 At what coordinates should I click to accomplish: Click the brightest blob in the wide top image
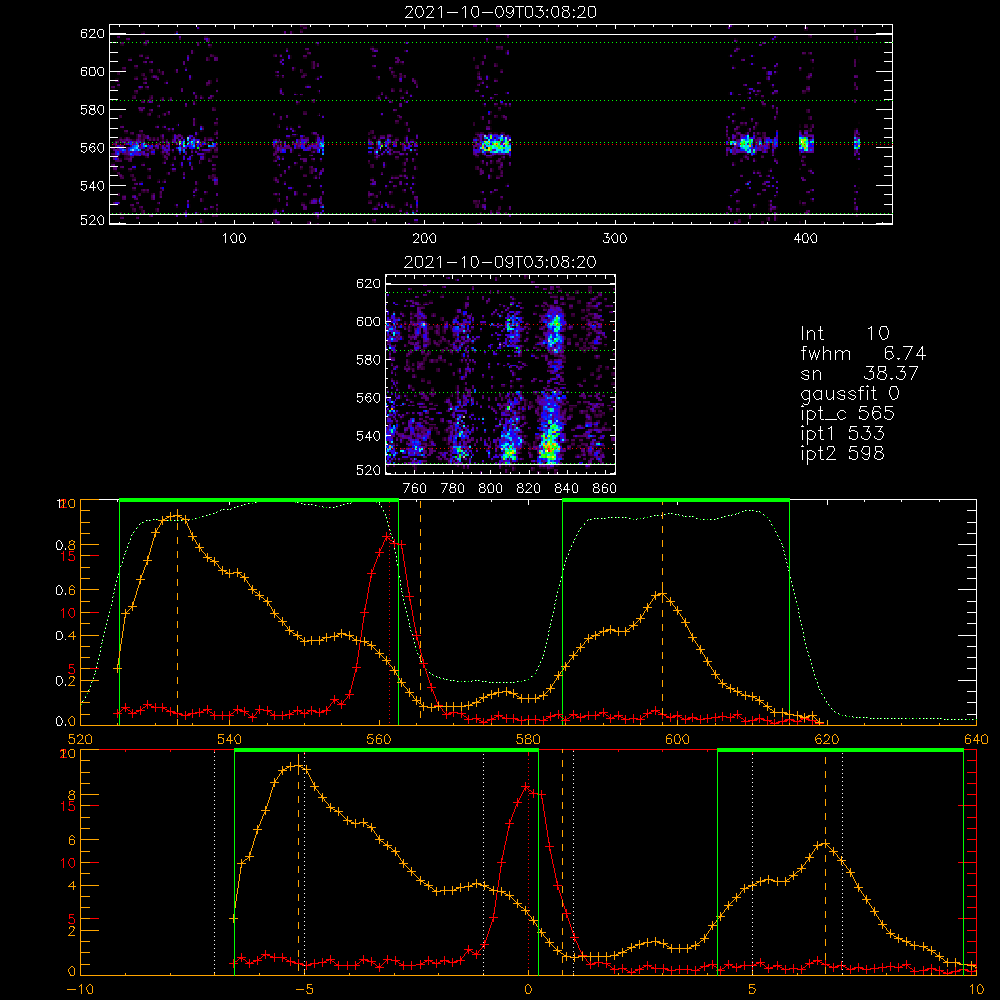[x=494, y=145]
